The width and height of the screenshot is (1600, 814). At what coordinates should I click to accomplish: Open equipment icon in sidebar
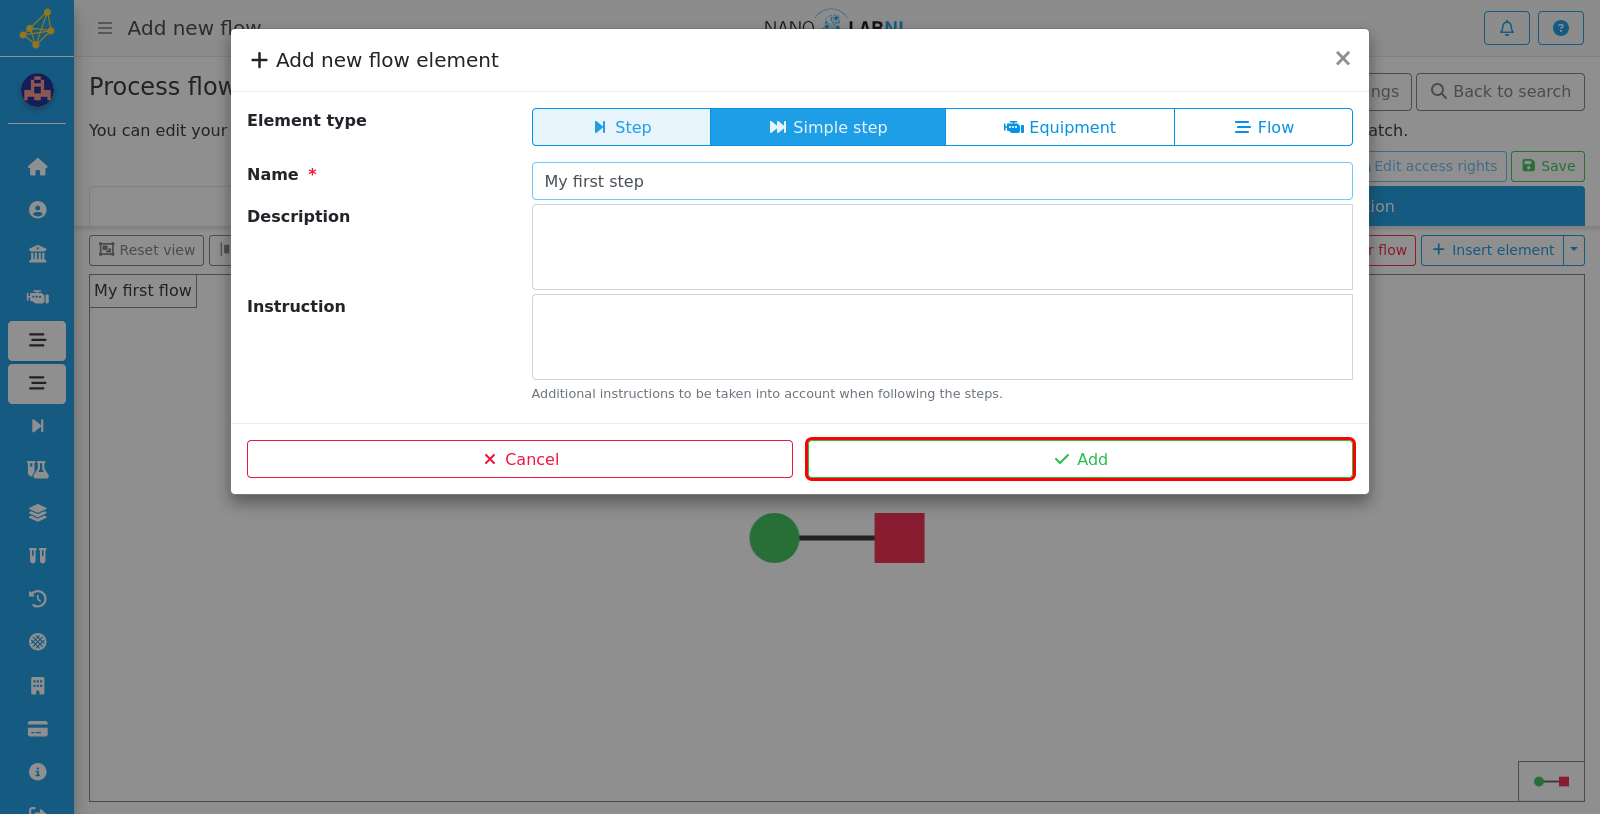37,297
